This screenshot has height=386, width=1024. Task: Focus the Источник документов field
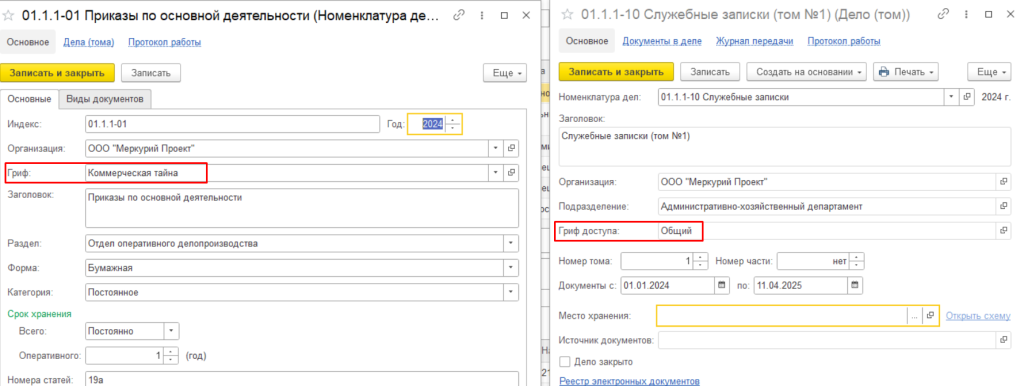coord(827,340)
